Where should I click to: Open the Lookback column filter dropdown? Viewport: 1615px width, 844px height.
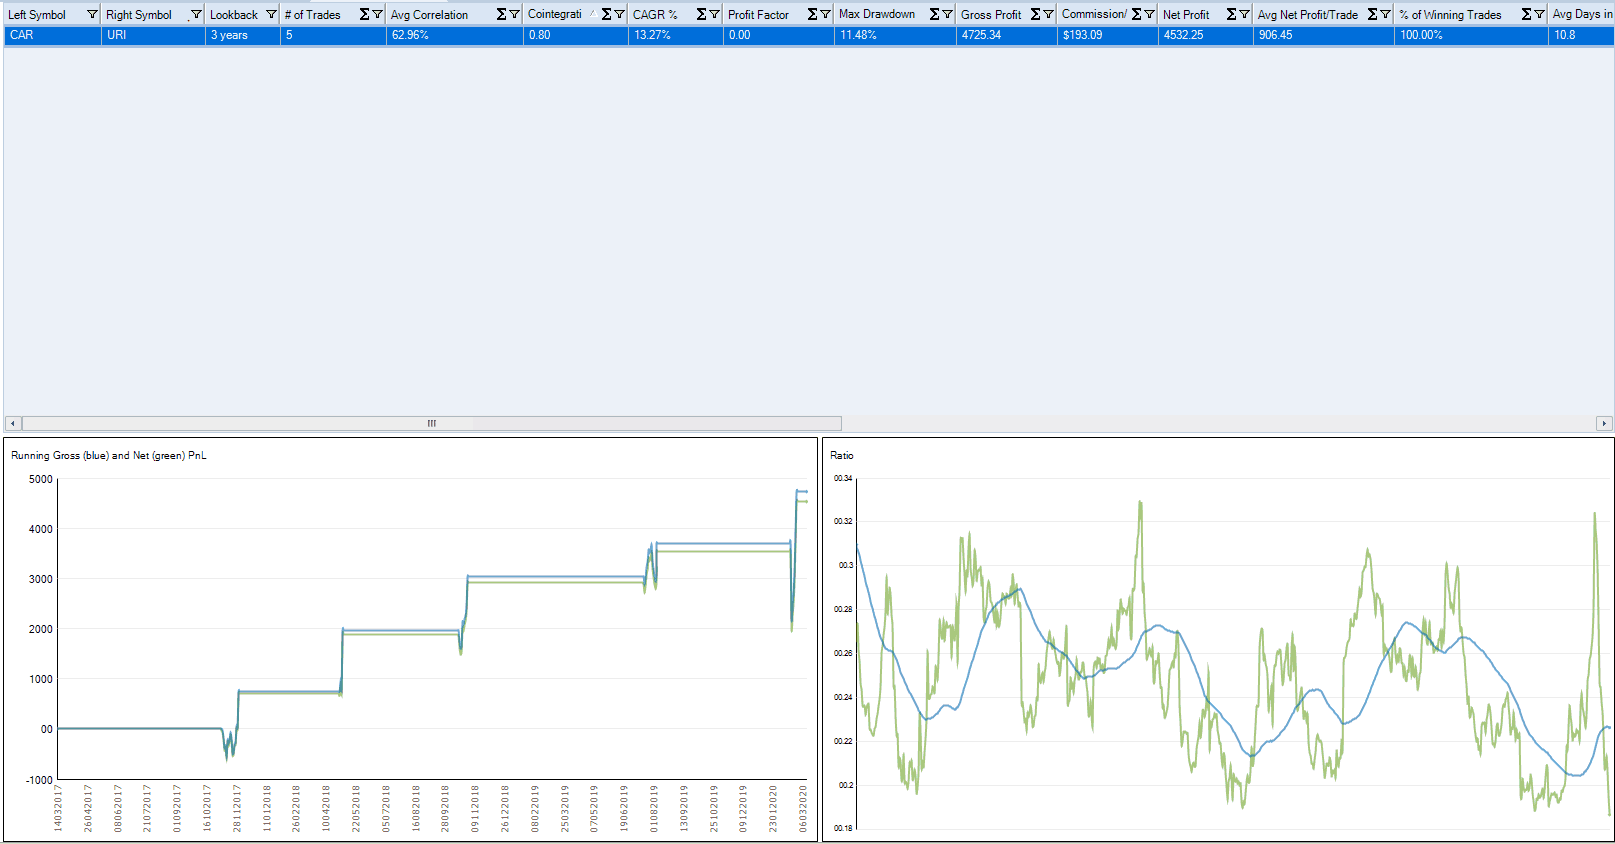click(271, 15)
